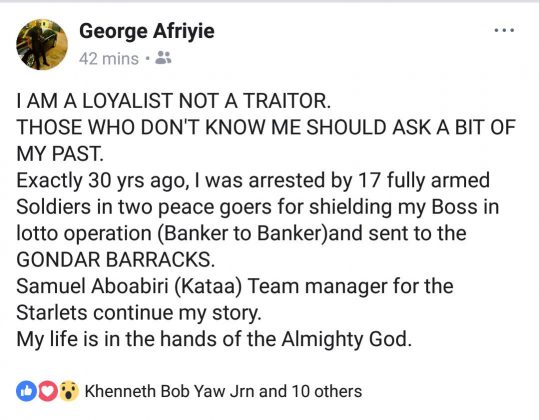Open George Afriyie's round profile picture
Viewport: 539px width, 420px height.
click(42, 44)
